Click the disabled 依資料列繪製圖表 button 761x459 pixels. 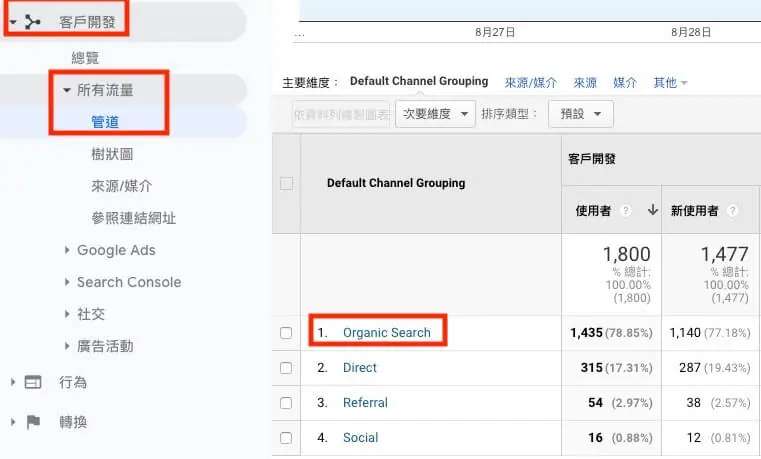[341, 115]
